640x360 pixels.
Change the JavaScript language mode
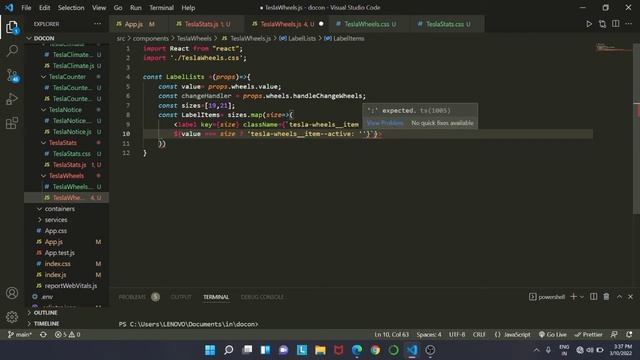point(517,334)
